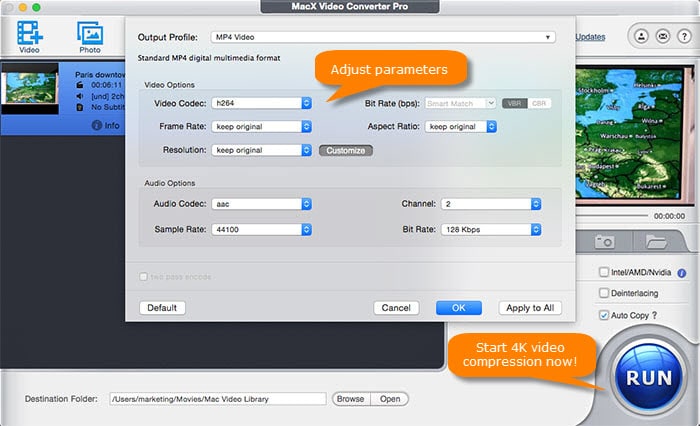Open the help question mark icon
Viewport: 700px width, 426px height.
click(684, 36)
